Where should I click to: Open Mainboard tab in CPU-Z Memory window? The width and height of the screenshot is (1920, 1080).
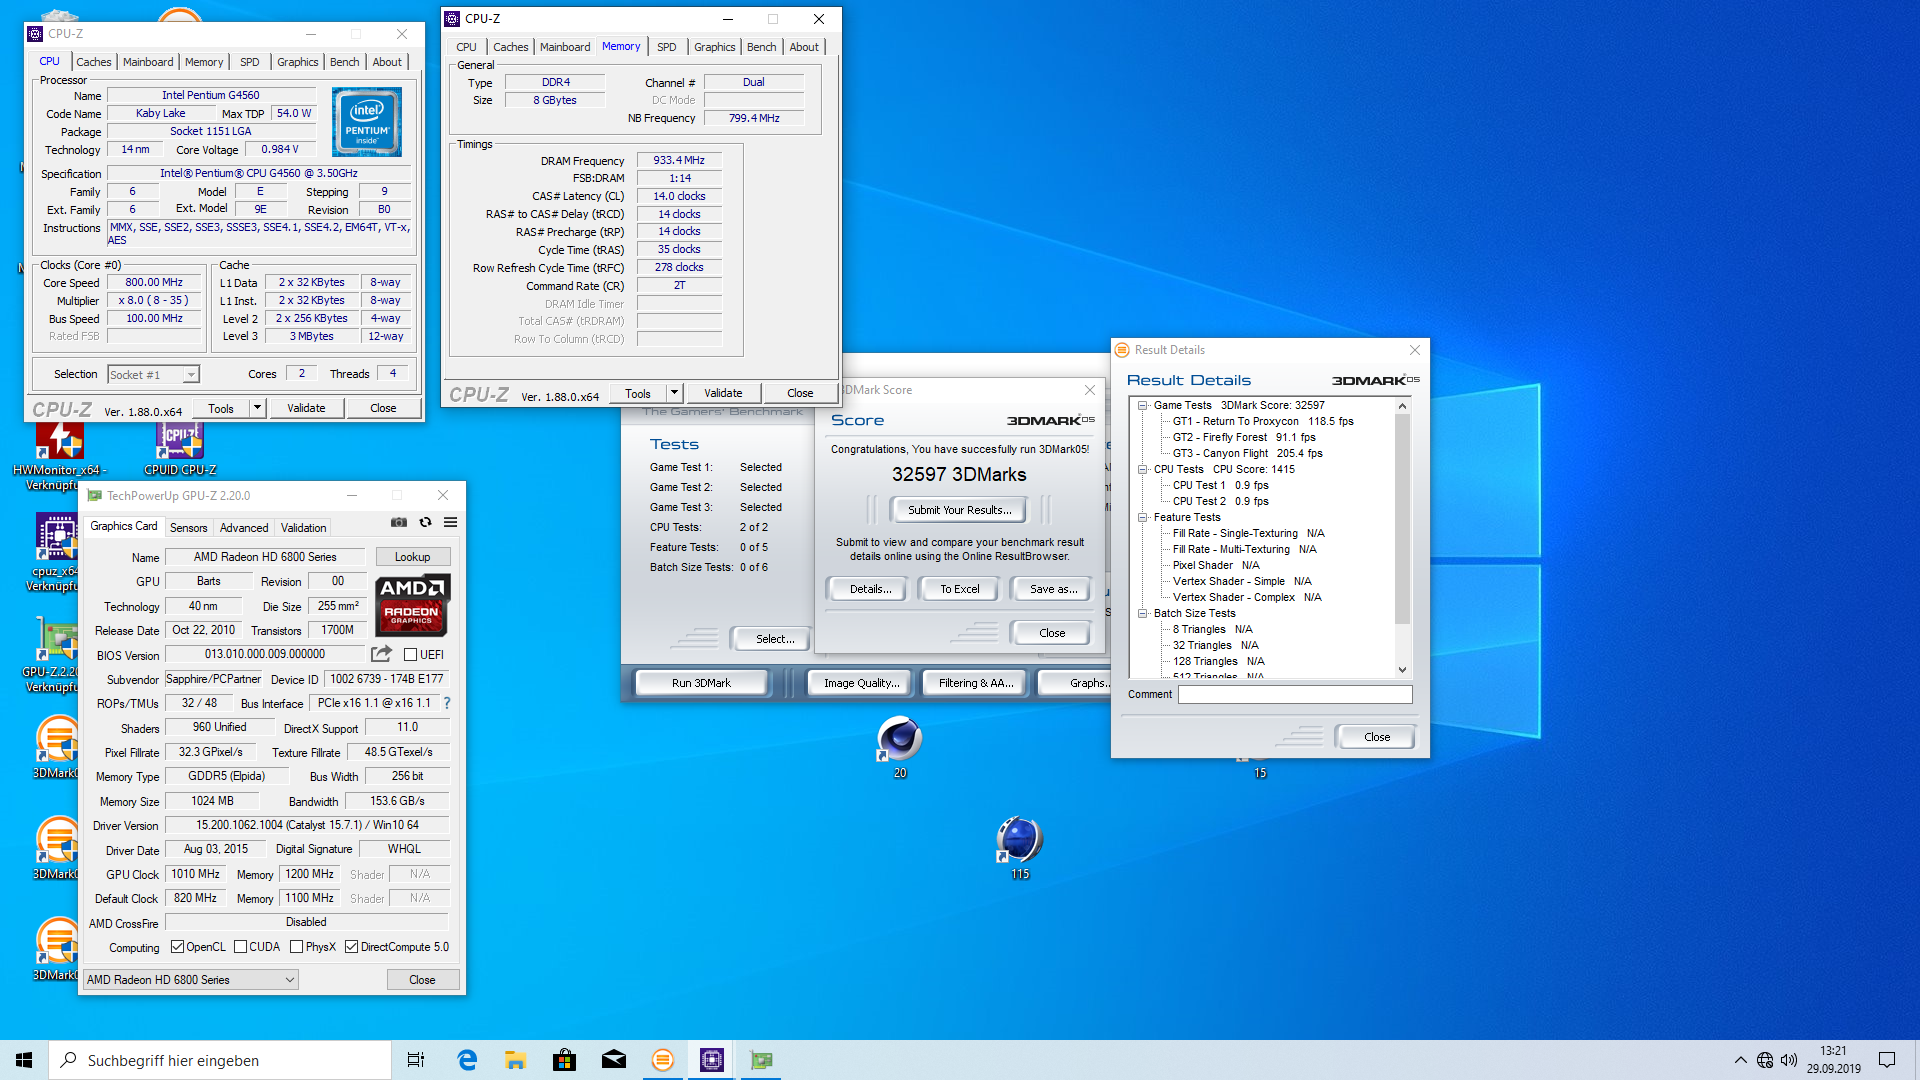pos(565,47)
